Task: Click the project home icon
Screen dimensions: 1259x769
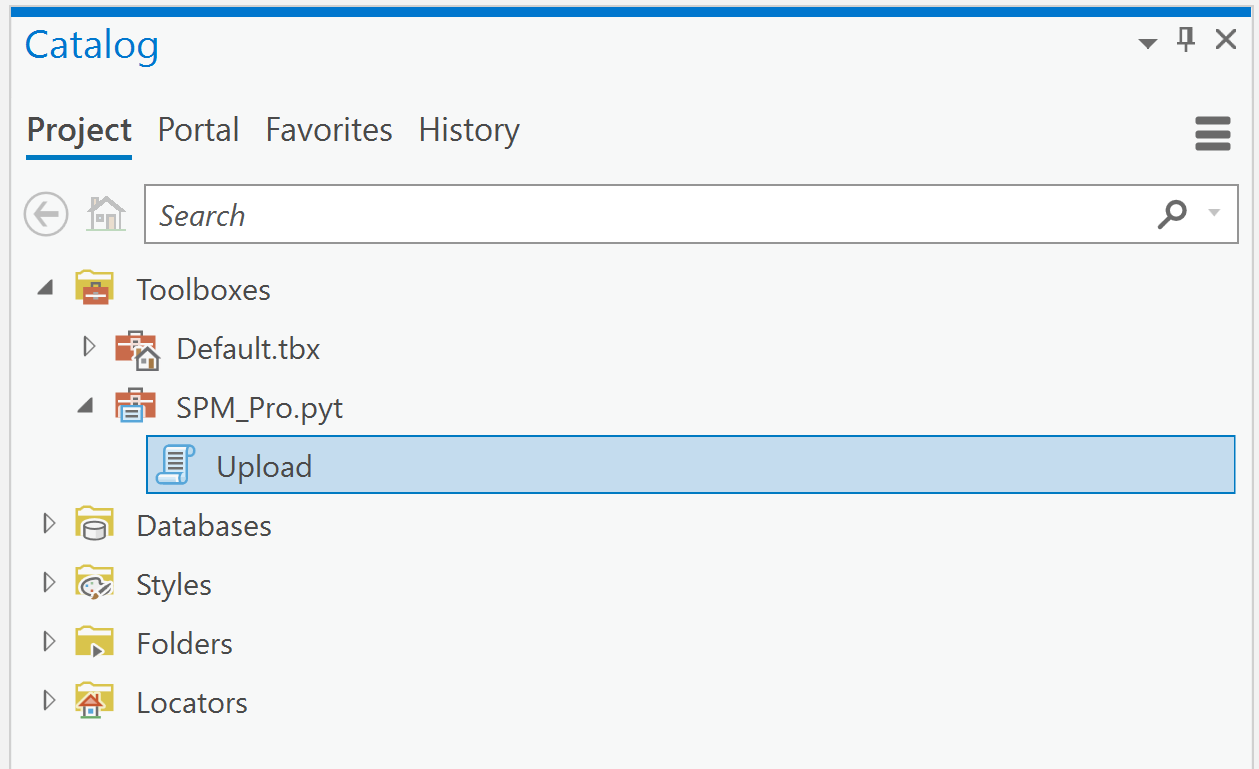Action: click(106, 214)
